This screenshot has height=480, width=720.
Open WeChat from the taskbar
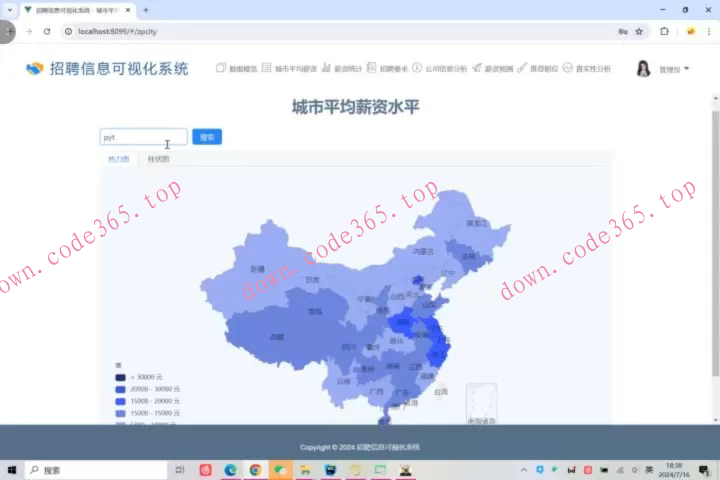click(x=280, y=470)
